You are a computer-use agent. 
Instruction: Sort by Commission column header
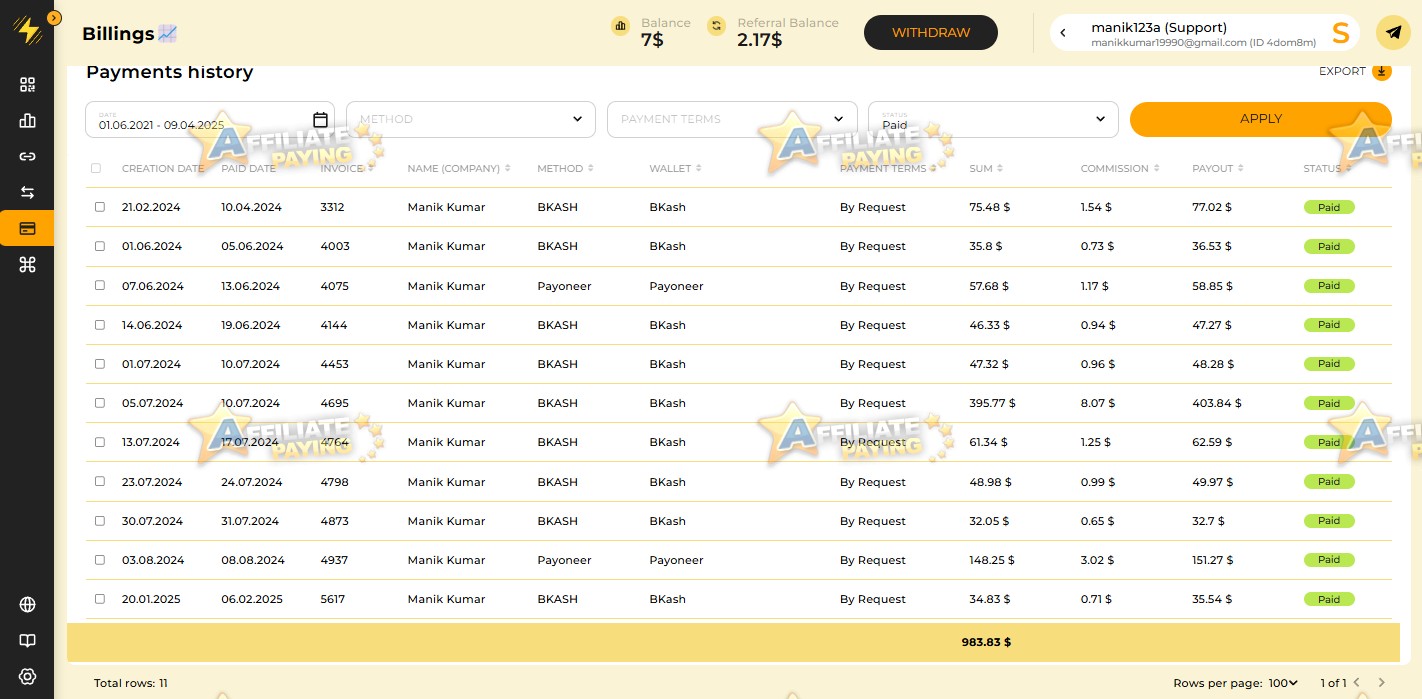tap(1120, 168)
